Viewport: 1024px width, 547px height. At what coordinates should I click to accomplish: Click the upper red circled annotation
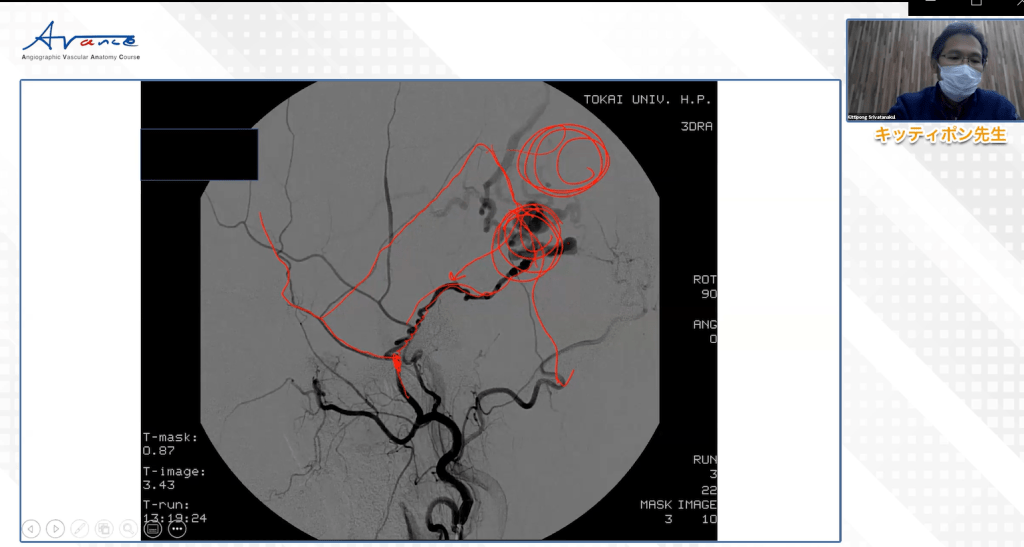pos(561,157)
